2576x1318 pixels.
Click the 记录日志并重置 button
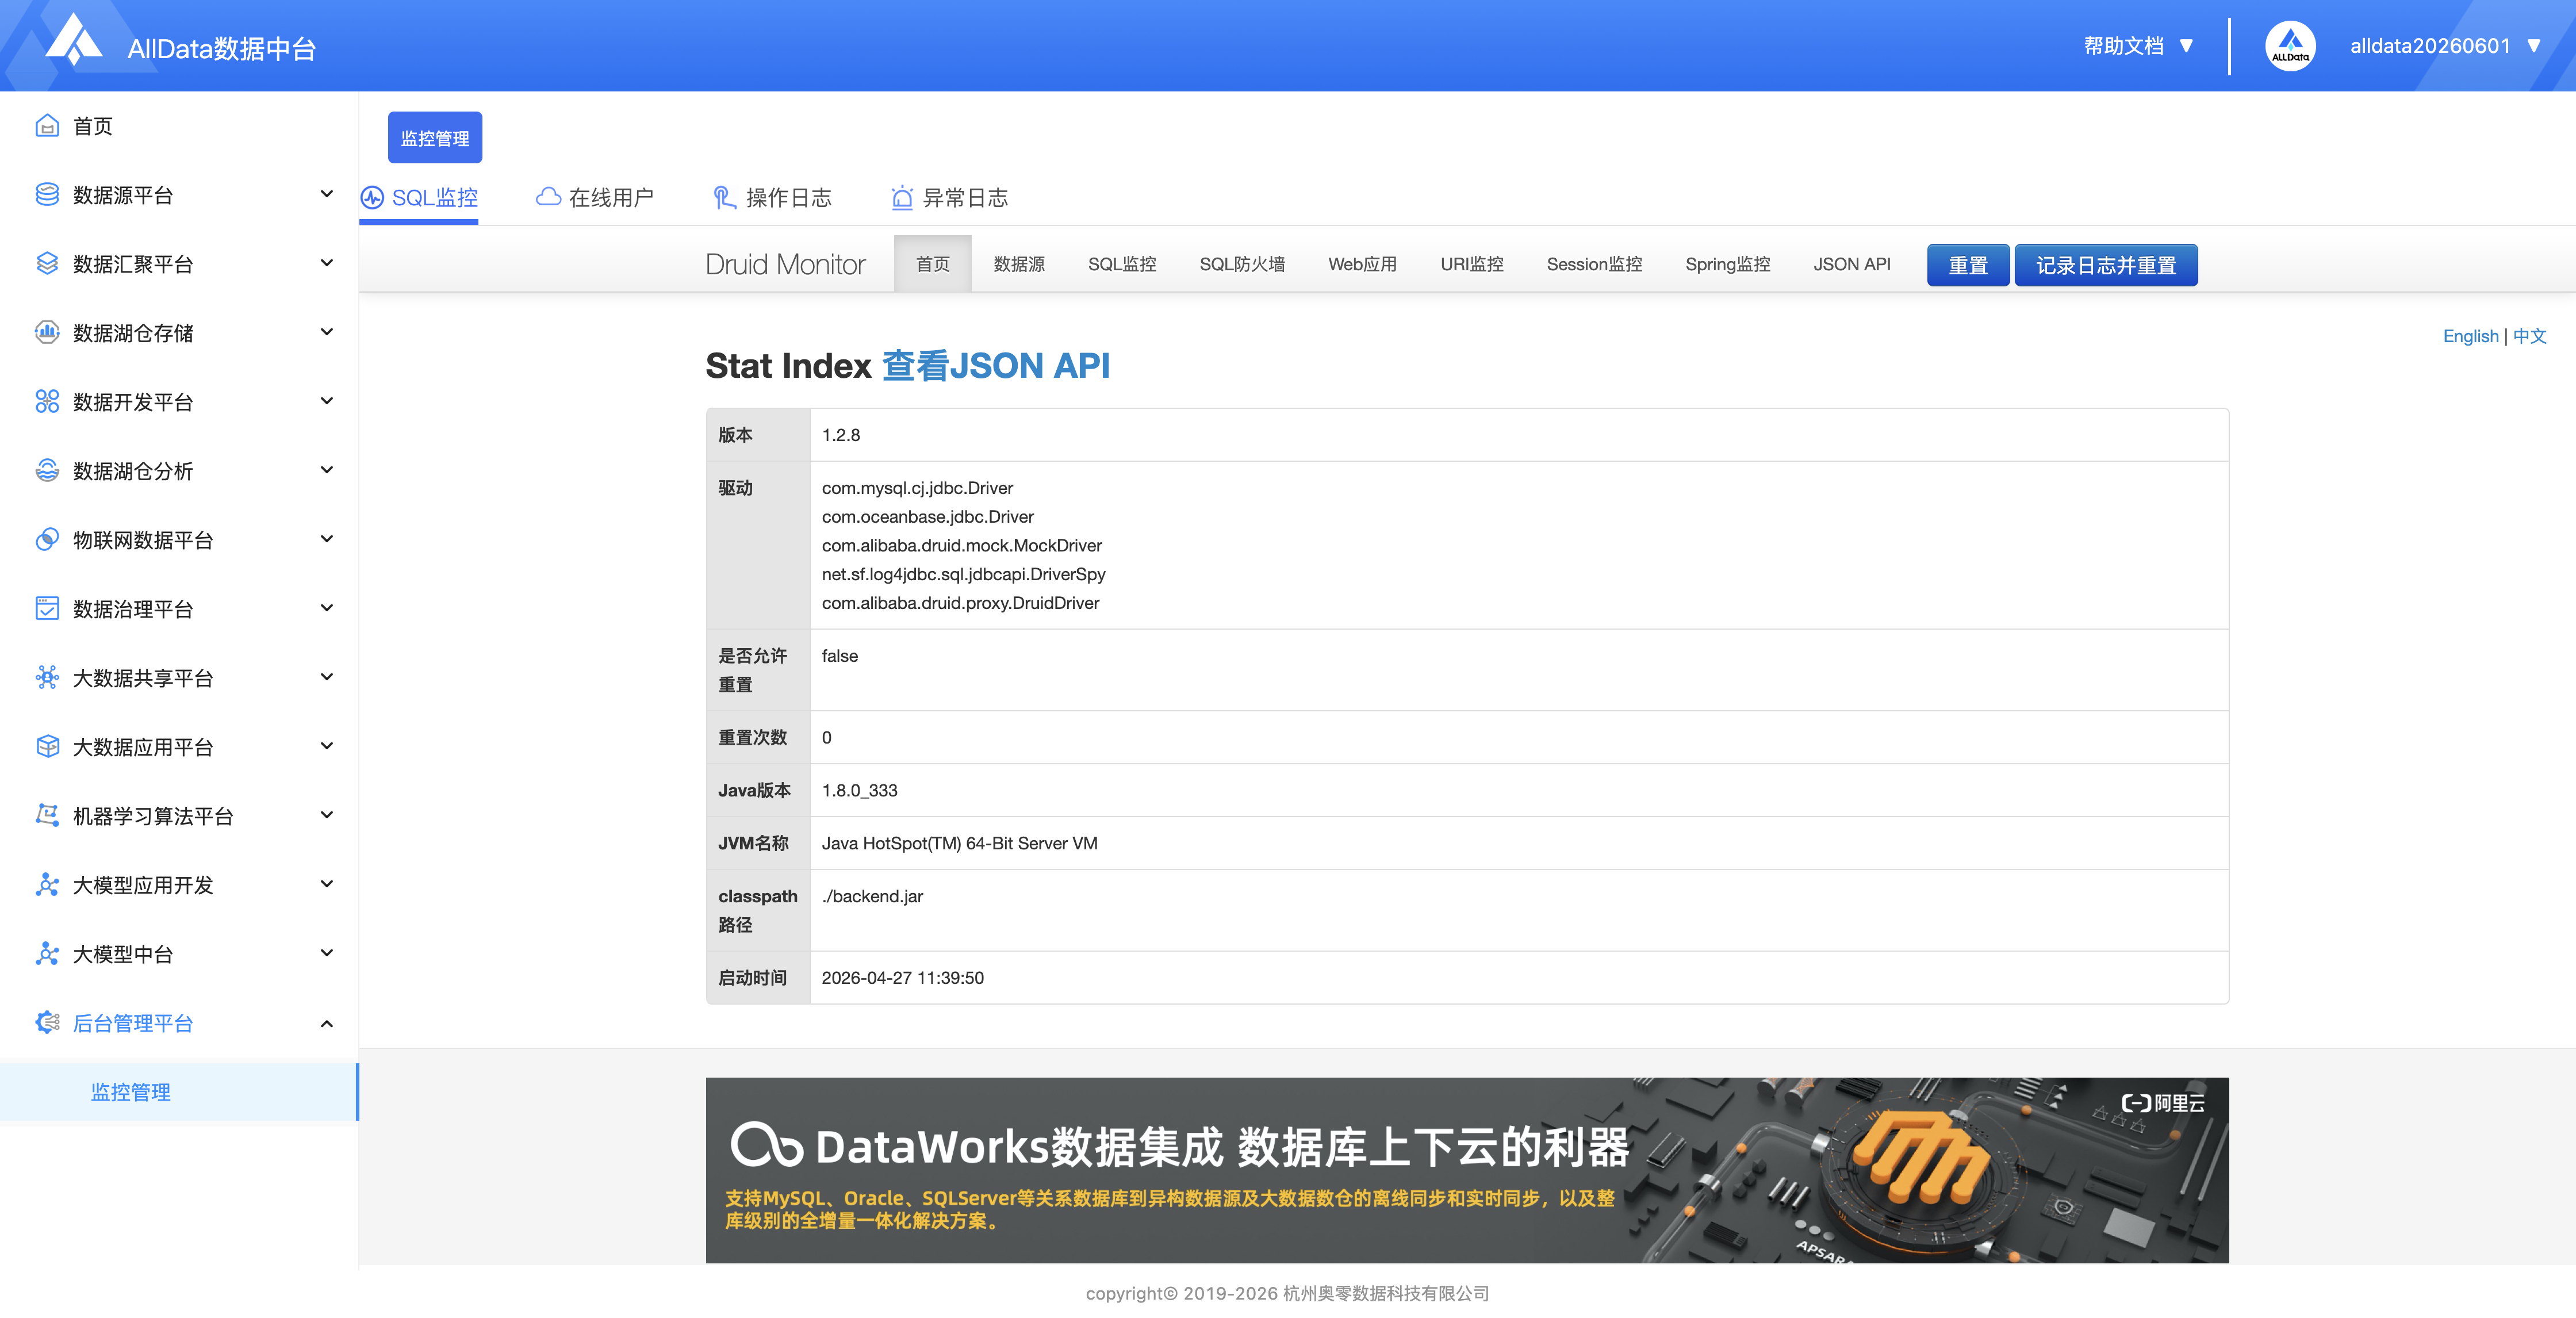click(2106, 265)
